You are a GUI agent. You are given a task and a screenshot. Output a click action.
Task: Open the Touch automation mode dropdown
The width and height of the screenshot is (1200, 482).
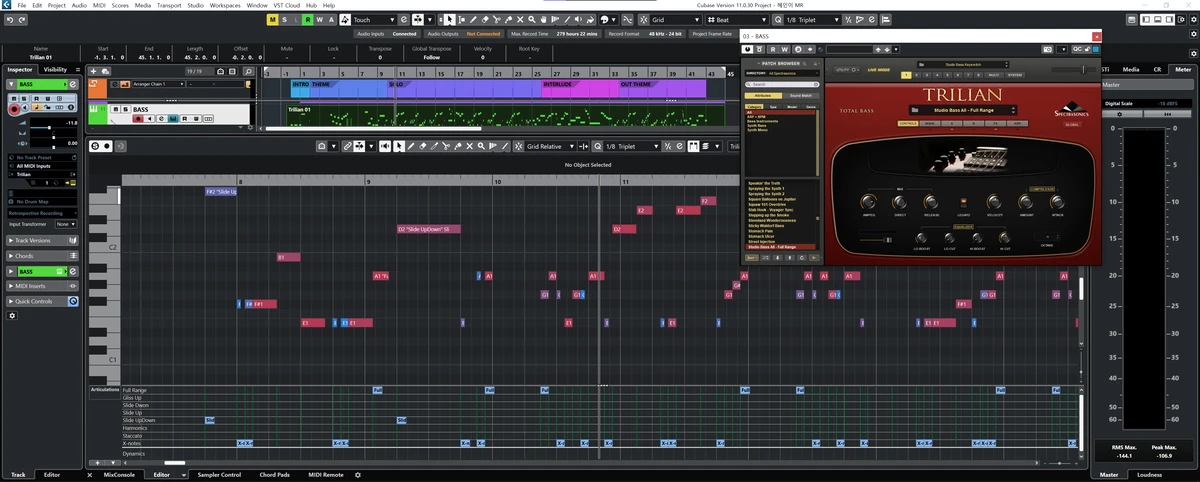pos(373,19)
